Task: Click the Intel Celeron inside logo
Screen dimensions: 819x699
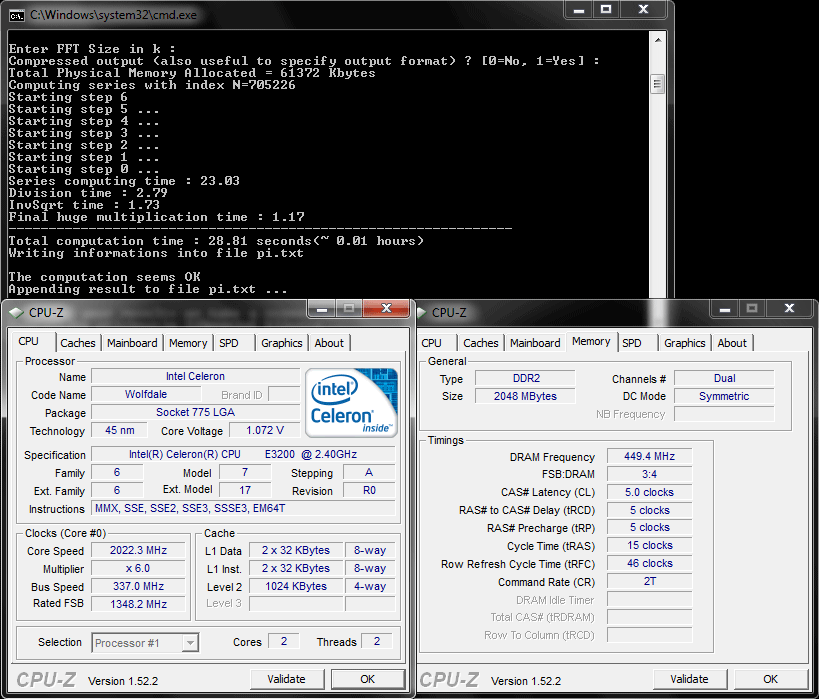Action: point(351,403)
